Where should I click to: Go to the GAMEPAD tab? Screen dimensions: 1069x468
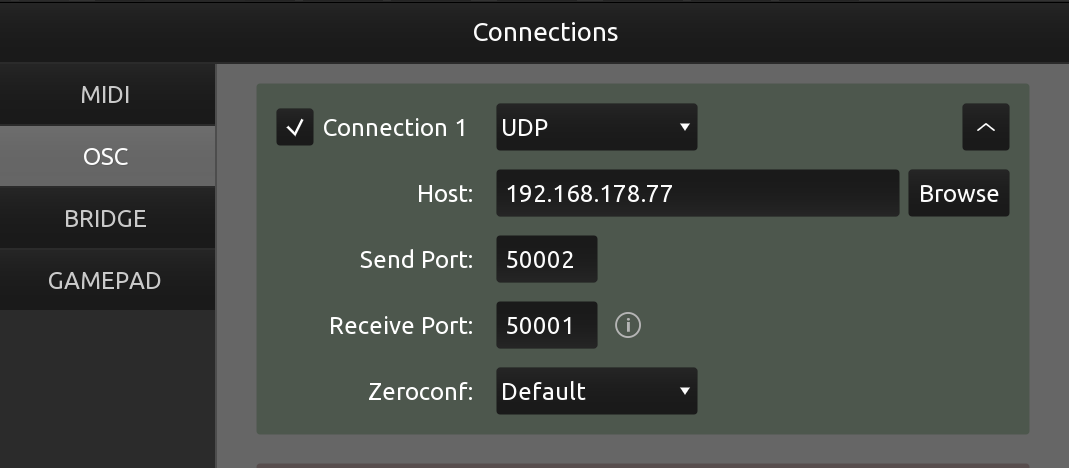click(x=107, y=280)
